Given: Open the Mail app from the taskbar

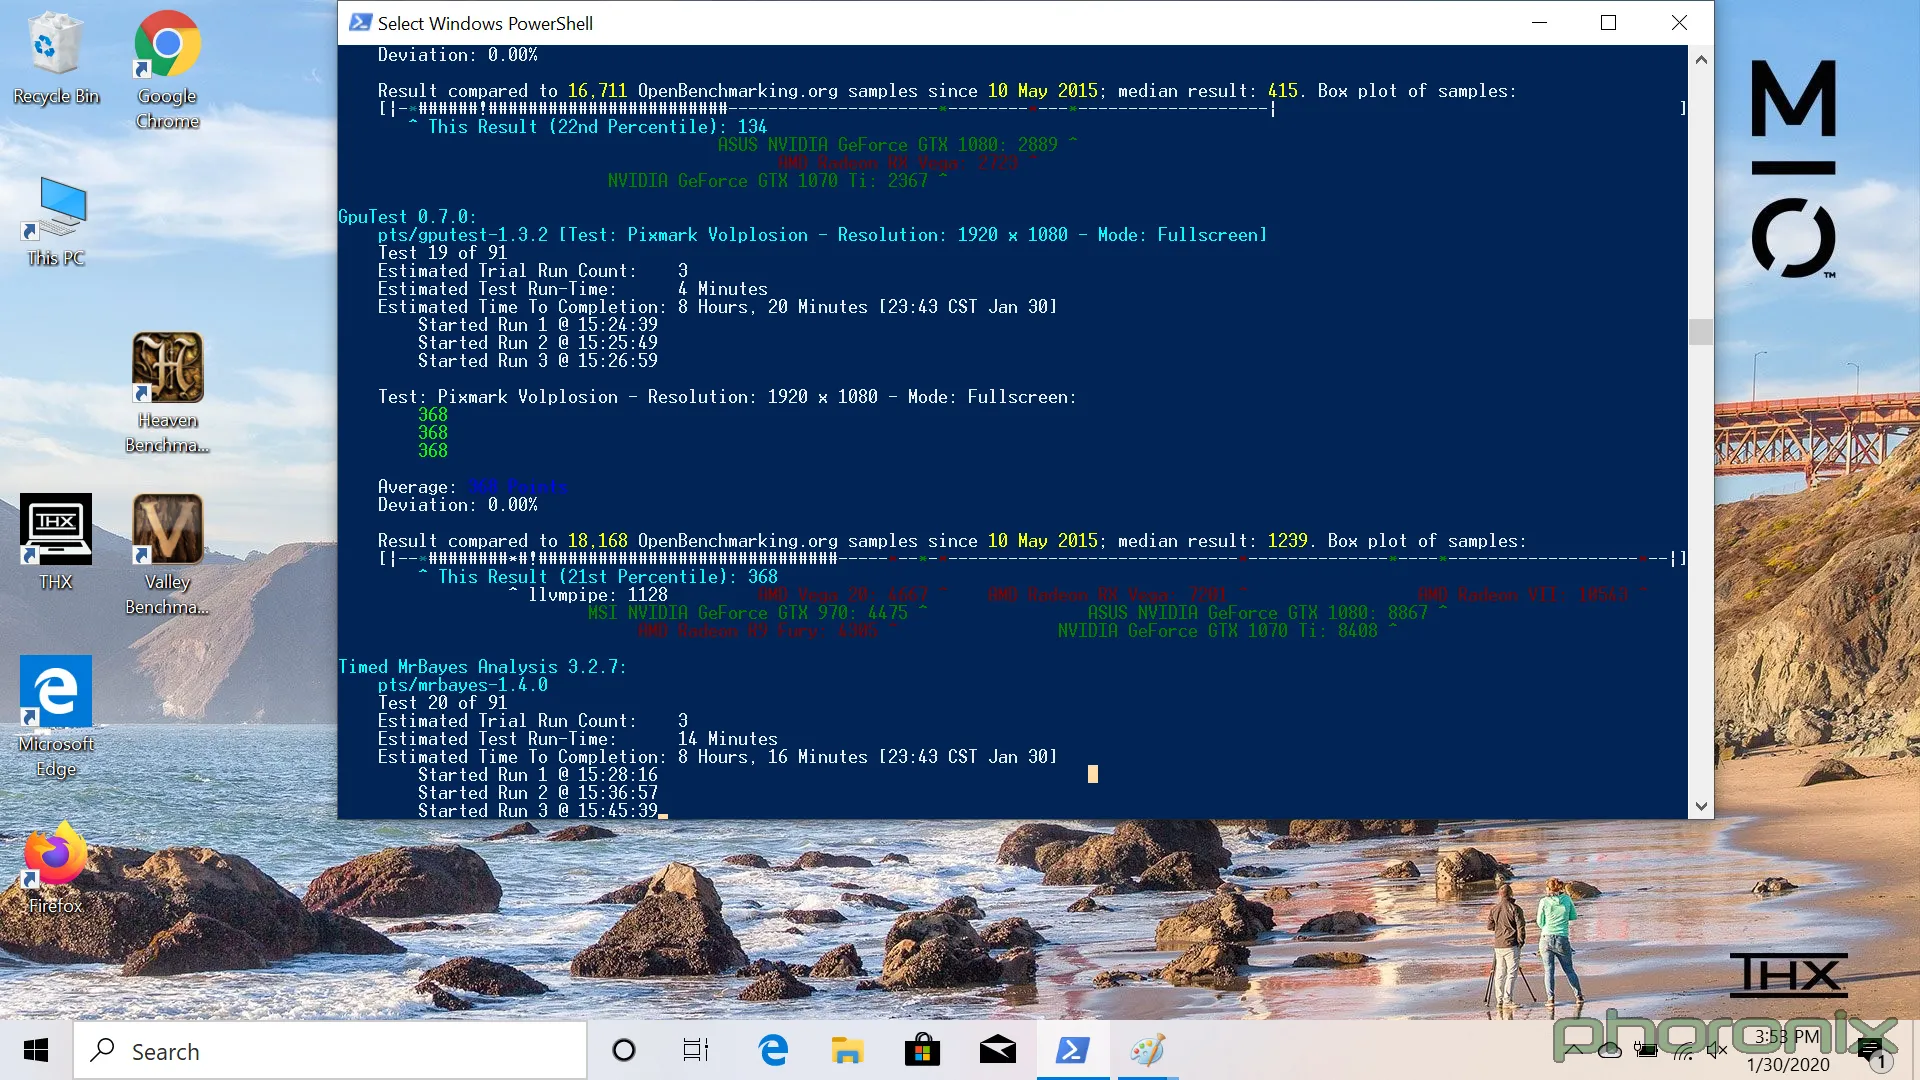Looking at the screenshot, I should [x=997, y=1051].
